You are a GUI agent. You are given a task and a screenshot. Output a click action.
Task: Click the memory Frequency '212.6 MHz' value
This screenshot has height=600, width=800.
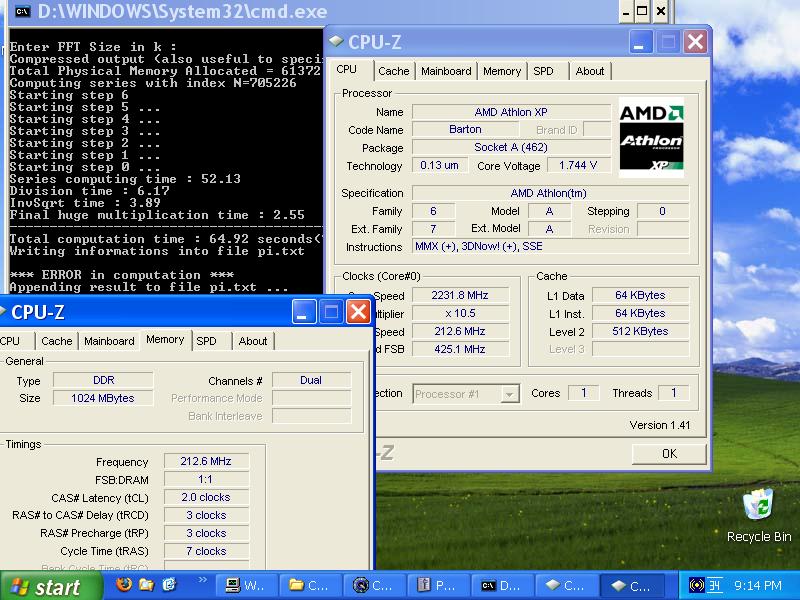[206, 461]
